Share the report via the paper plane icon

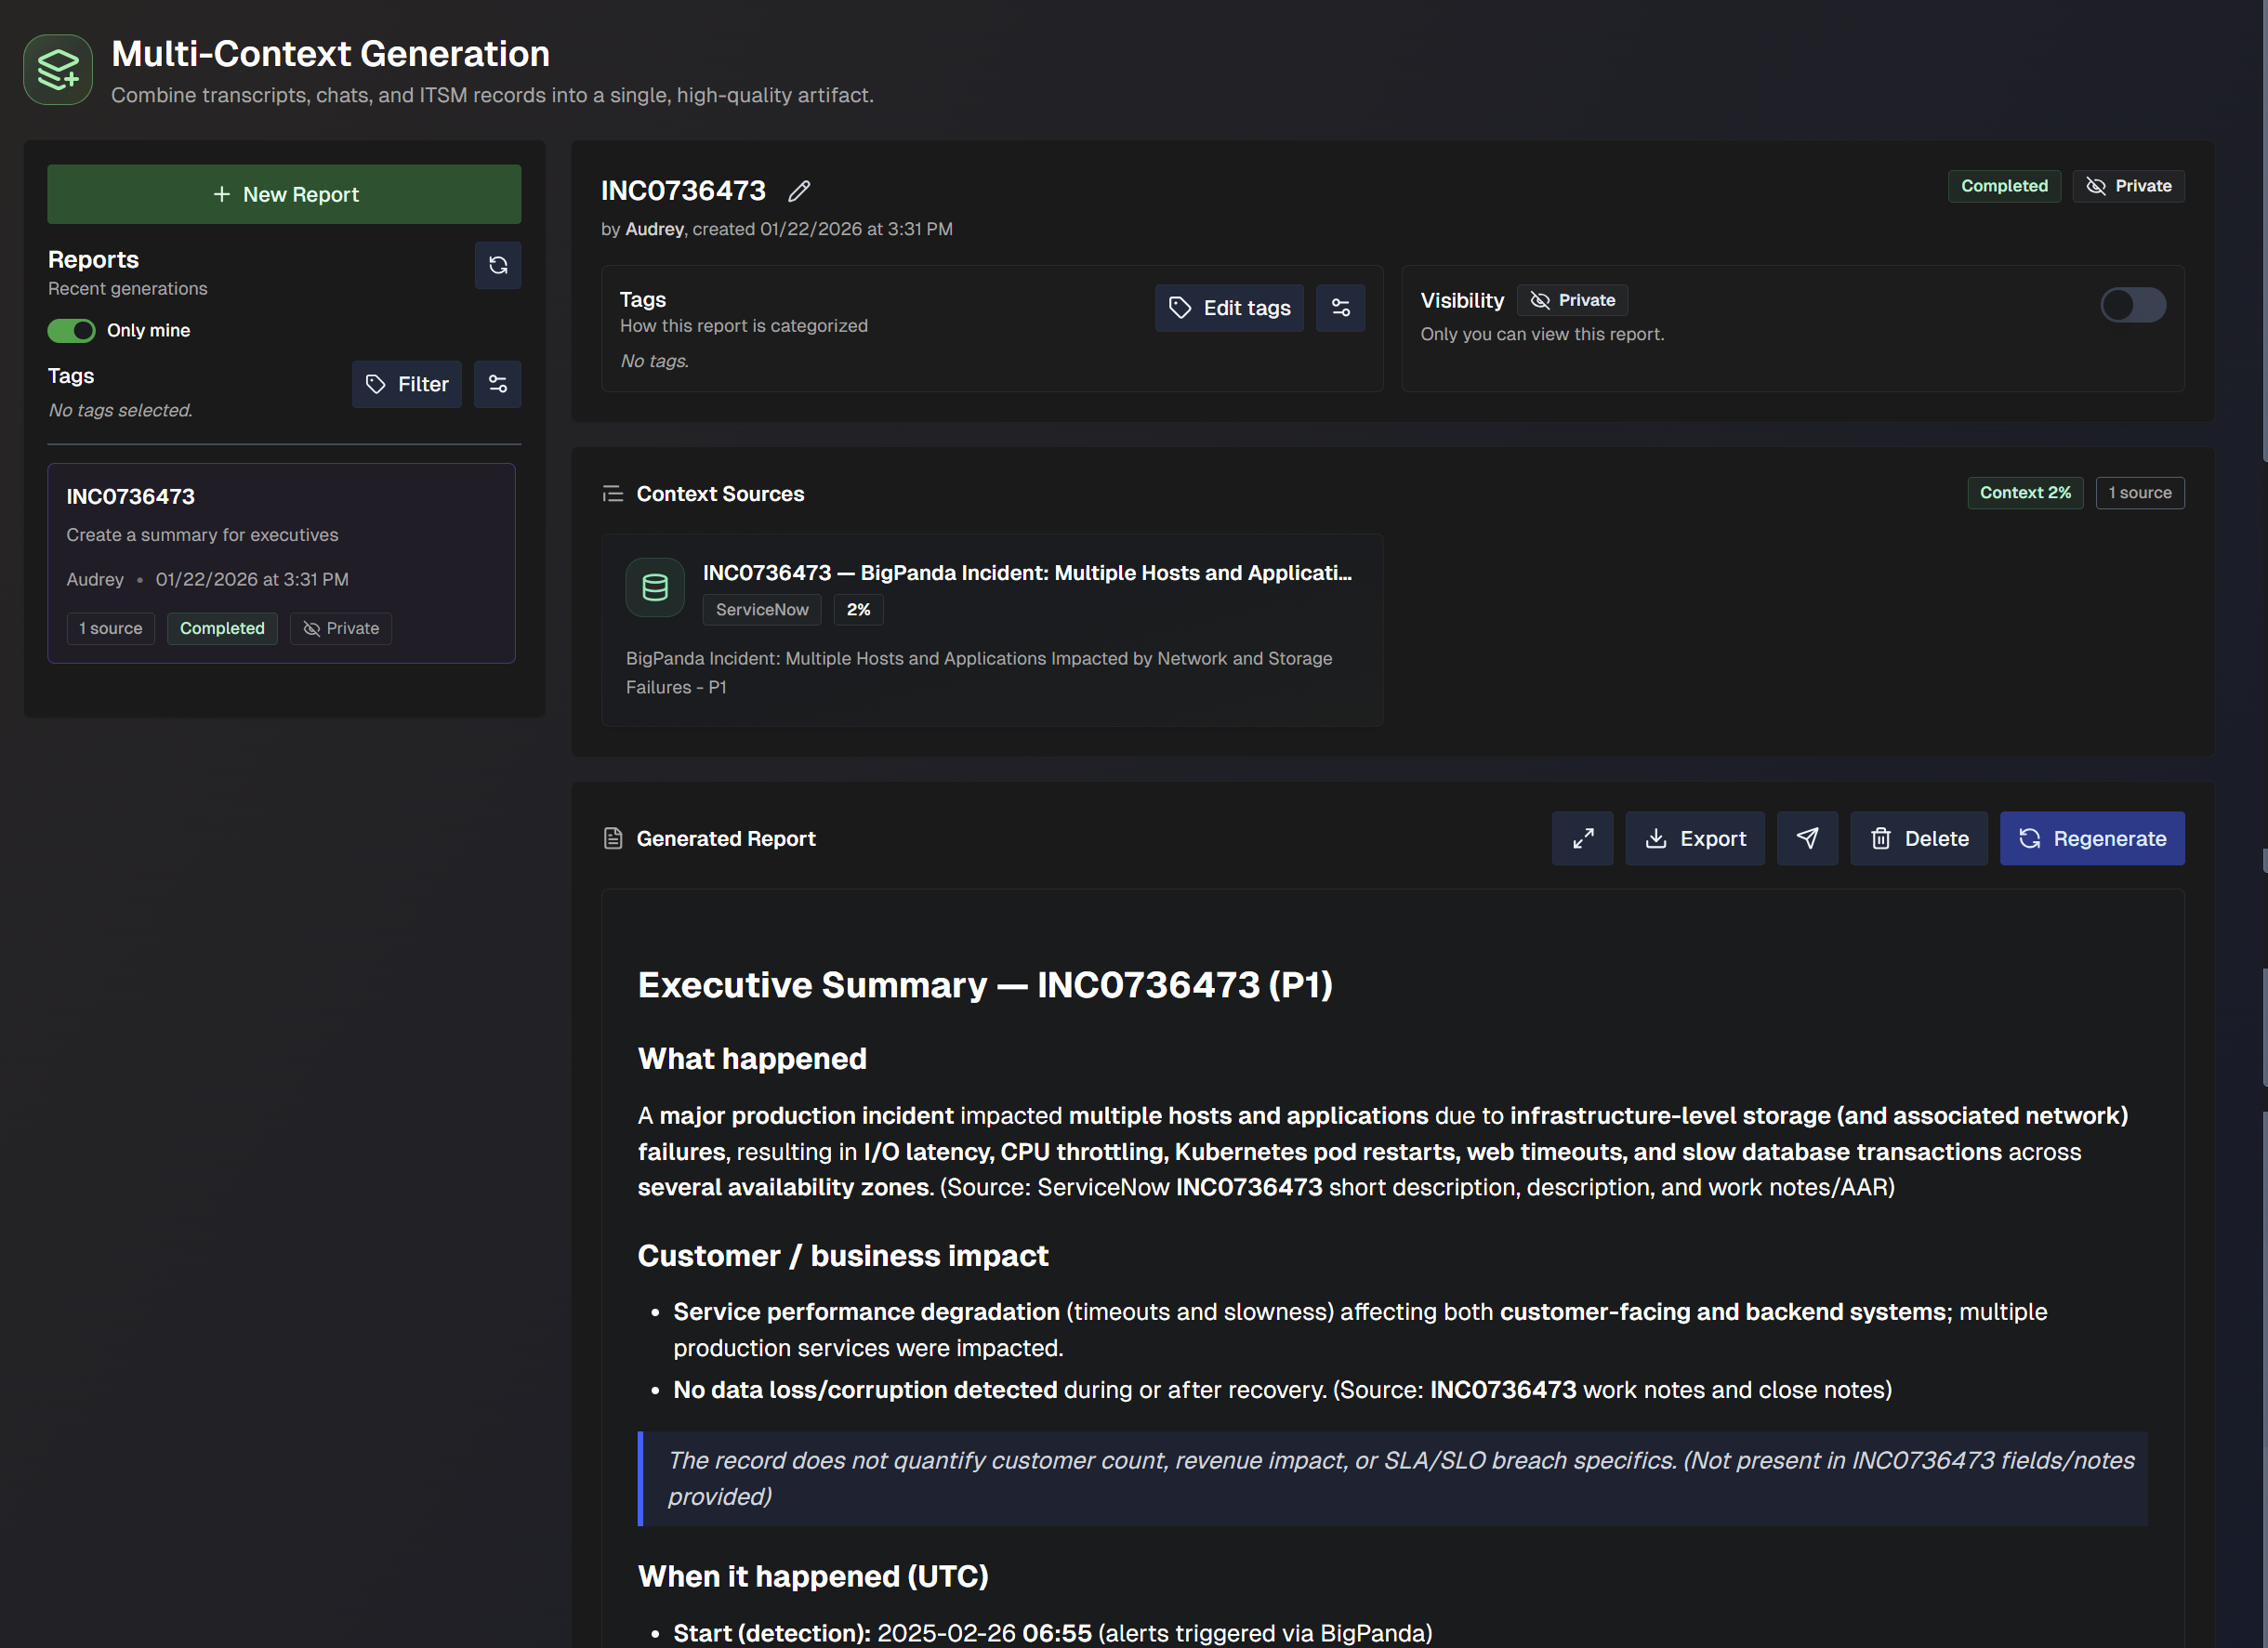pos(1807,838)
